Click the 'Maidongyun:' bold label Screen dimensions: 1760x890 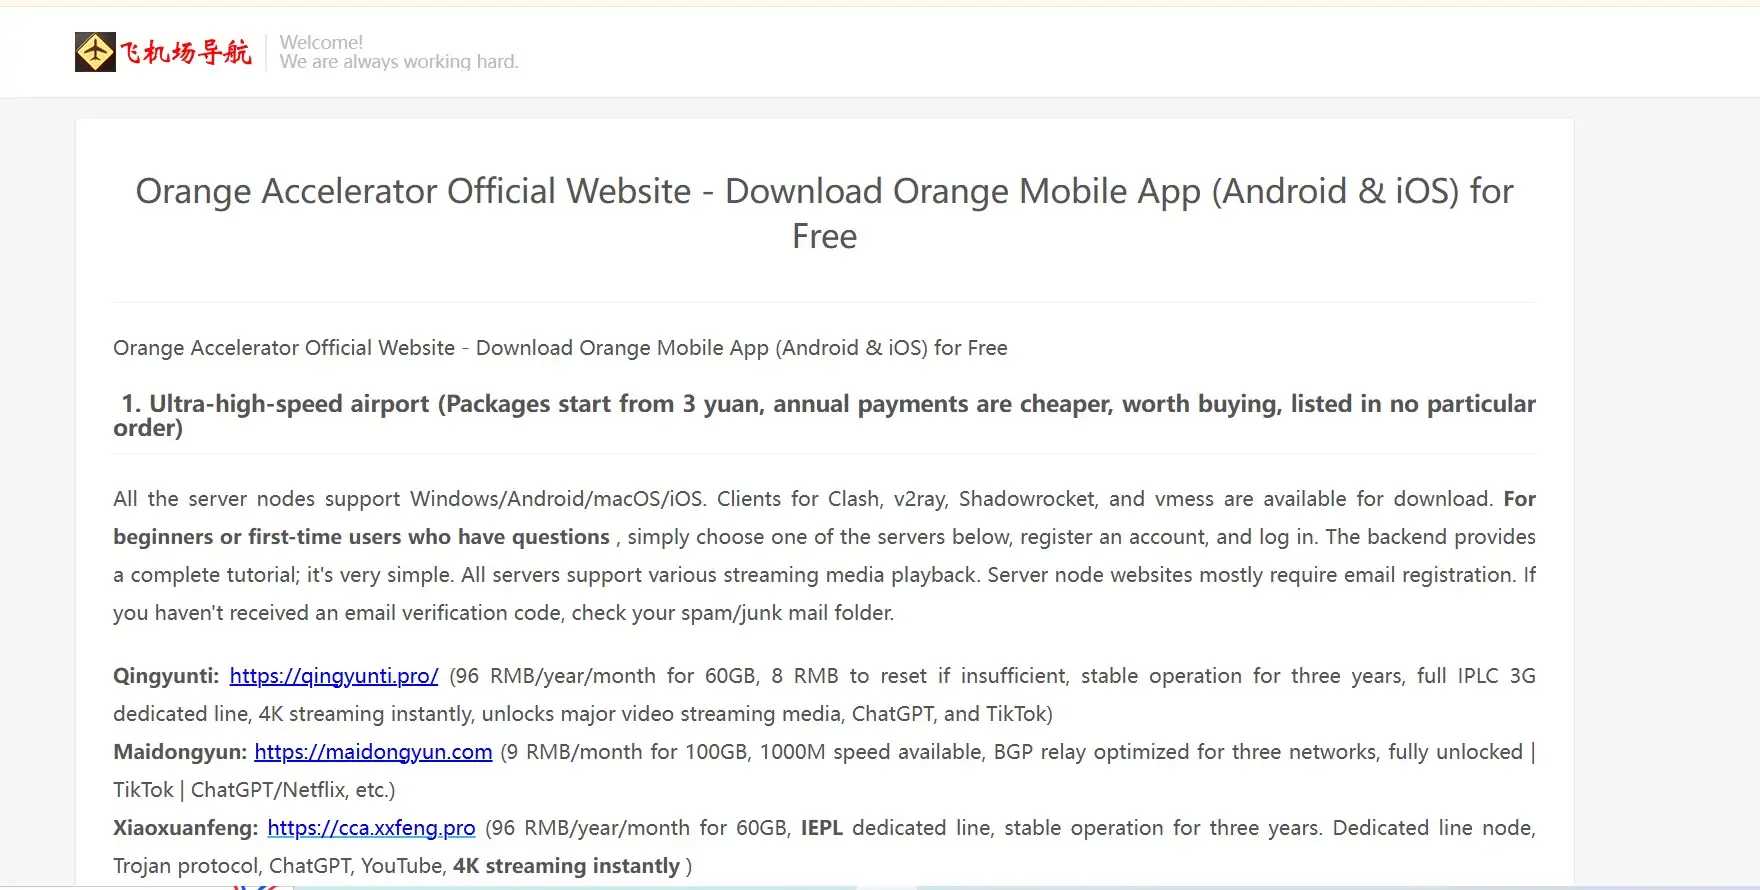[180, 752]
